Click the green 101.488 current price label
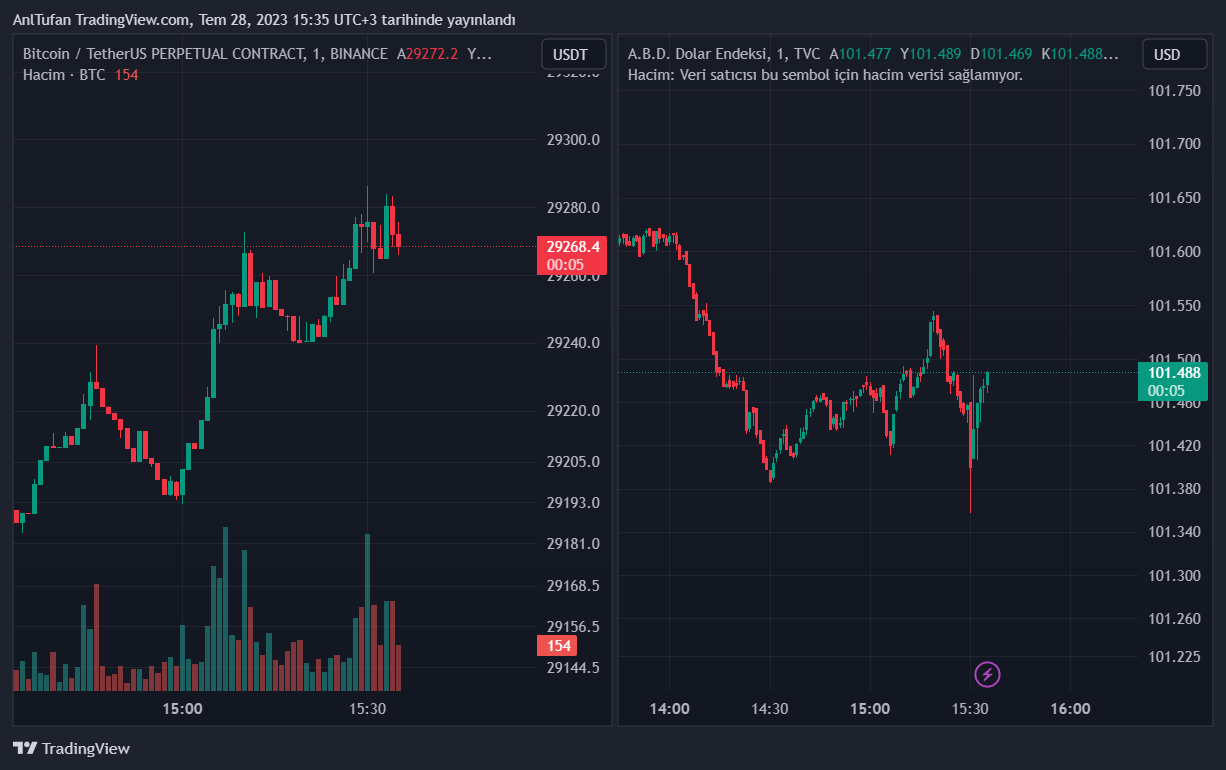 click(x=1173, y=381)
